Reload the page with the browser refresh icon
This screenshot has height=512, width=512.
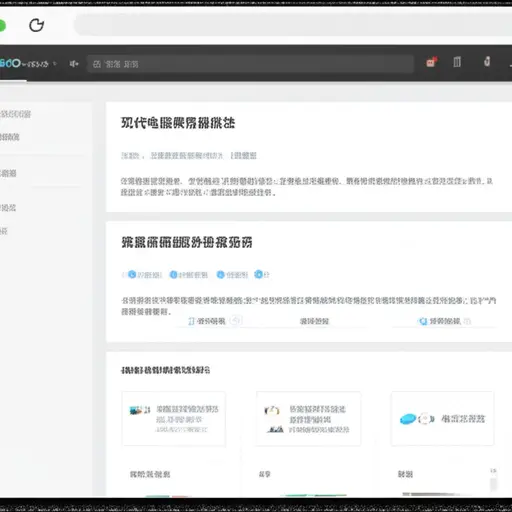pyautogui.click(x=36, y=25)
